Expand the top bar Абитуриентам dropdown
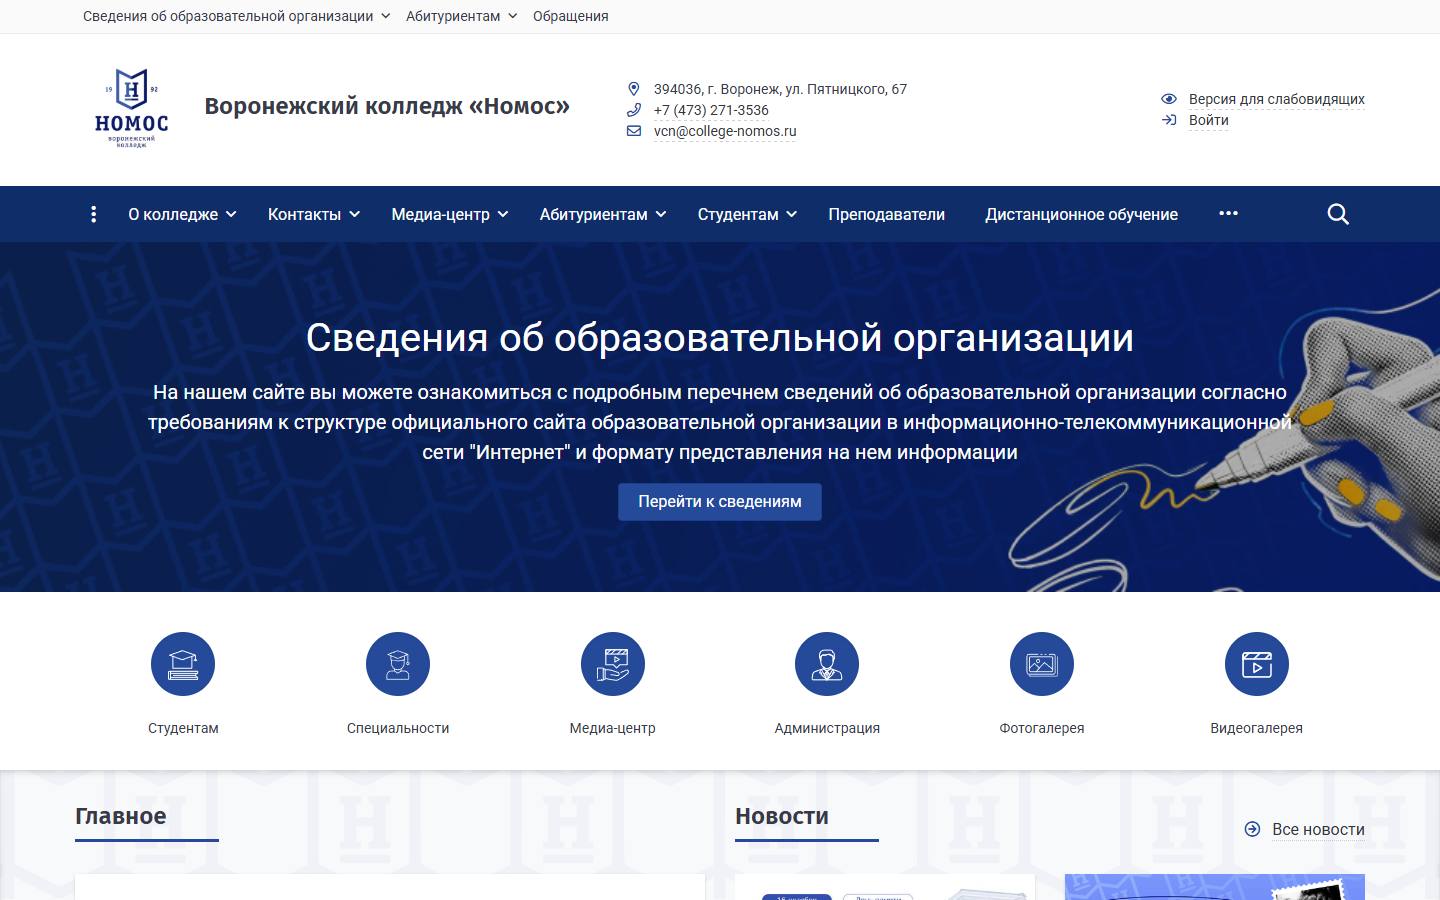The height and width of the screenshot is (900, 1440). 462,16
